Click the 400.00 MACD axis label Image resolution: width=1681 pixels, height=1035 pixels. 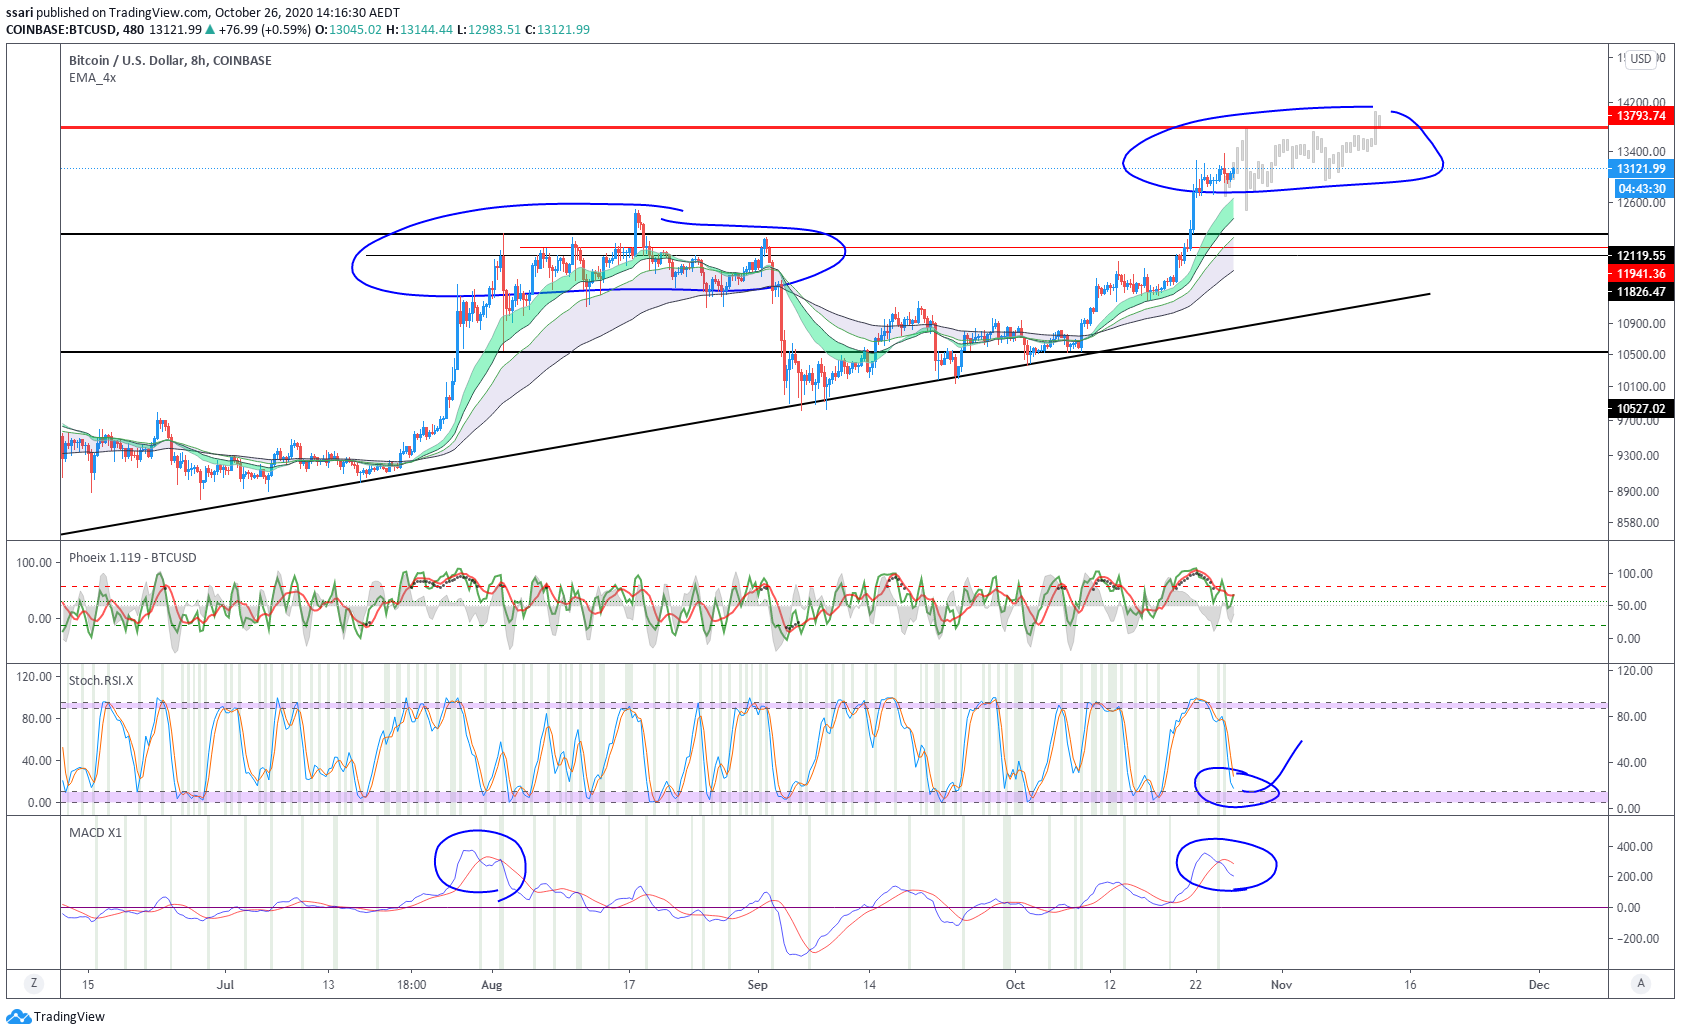(x=1635, y=847)
